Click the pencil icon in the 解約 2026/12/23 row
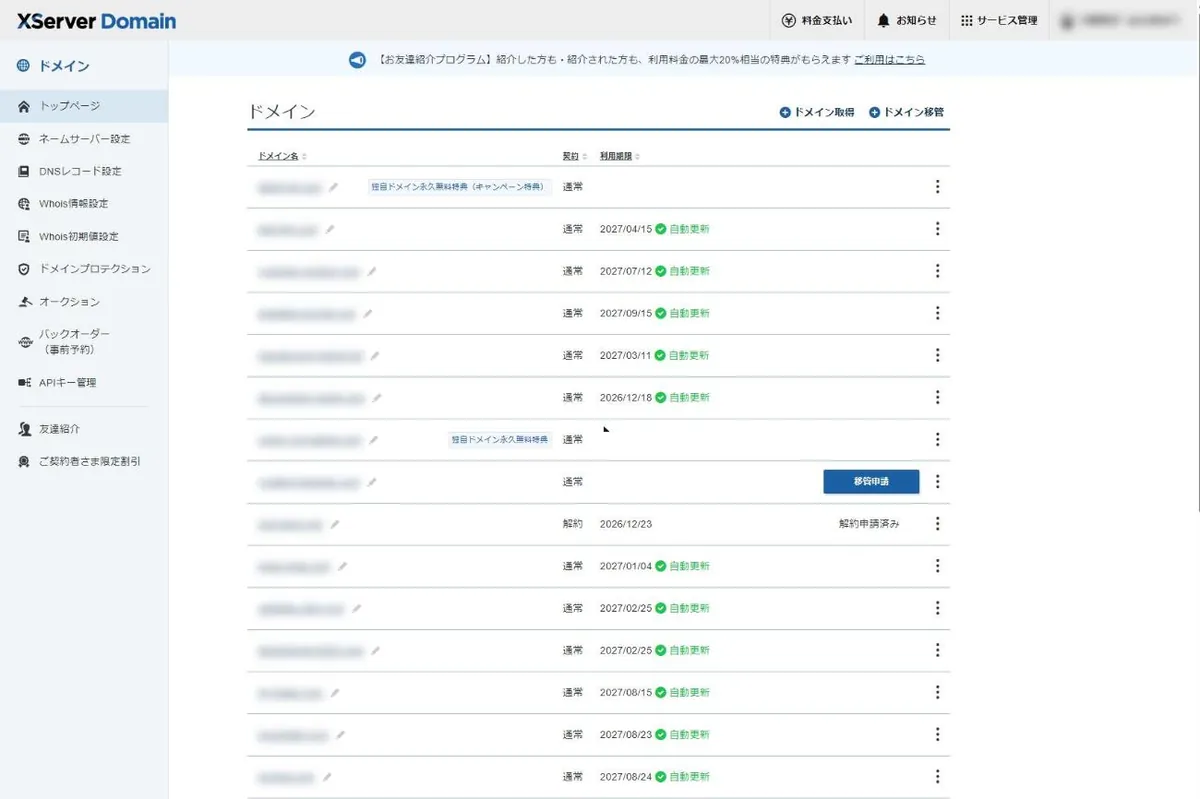 [x=334, y=523]
